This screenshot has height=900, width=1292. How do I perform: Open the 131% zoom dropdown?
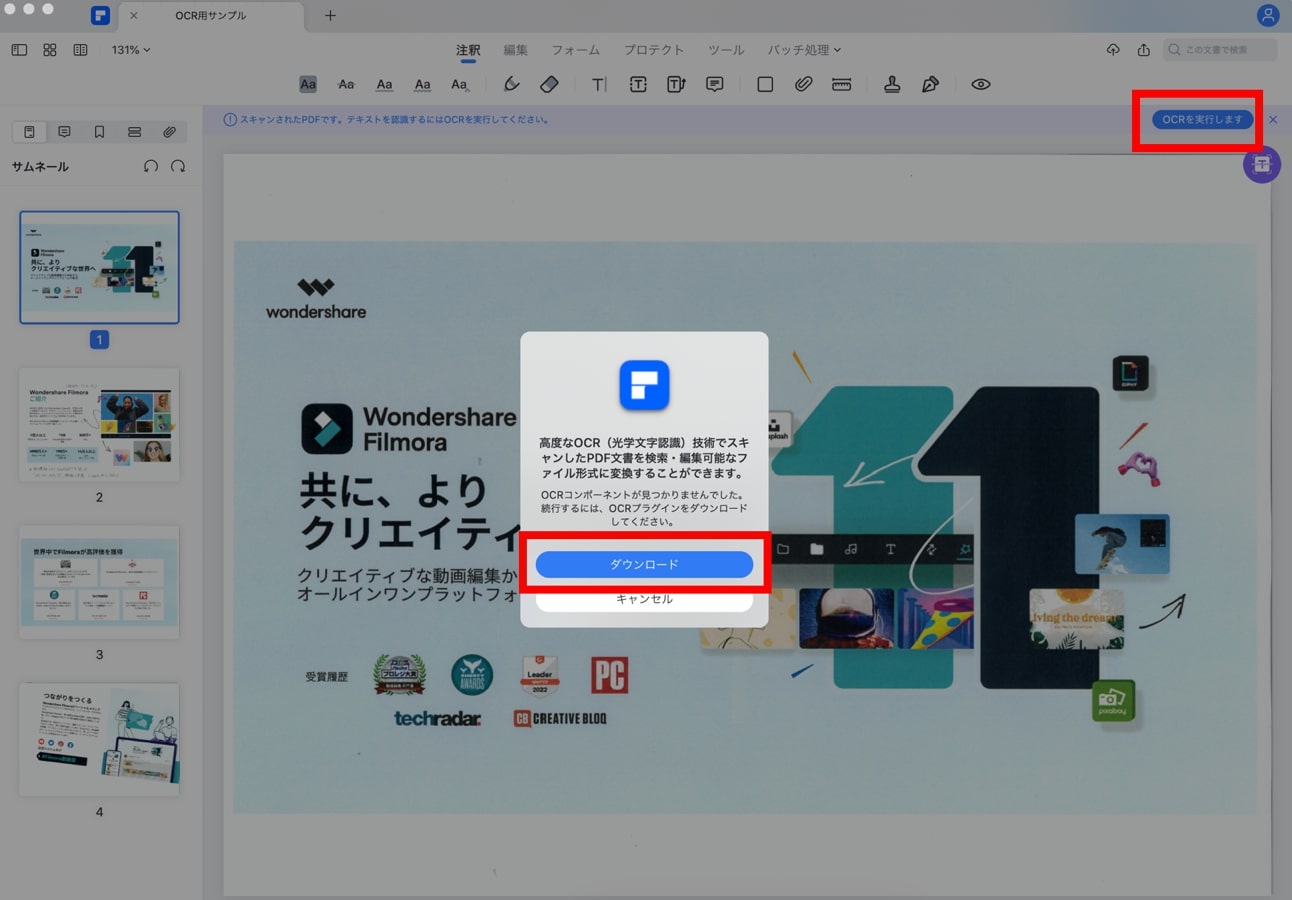point(131,50)
